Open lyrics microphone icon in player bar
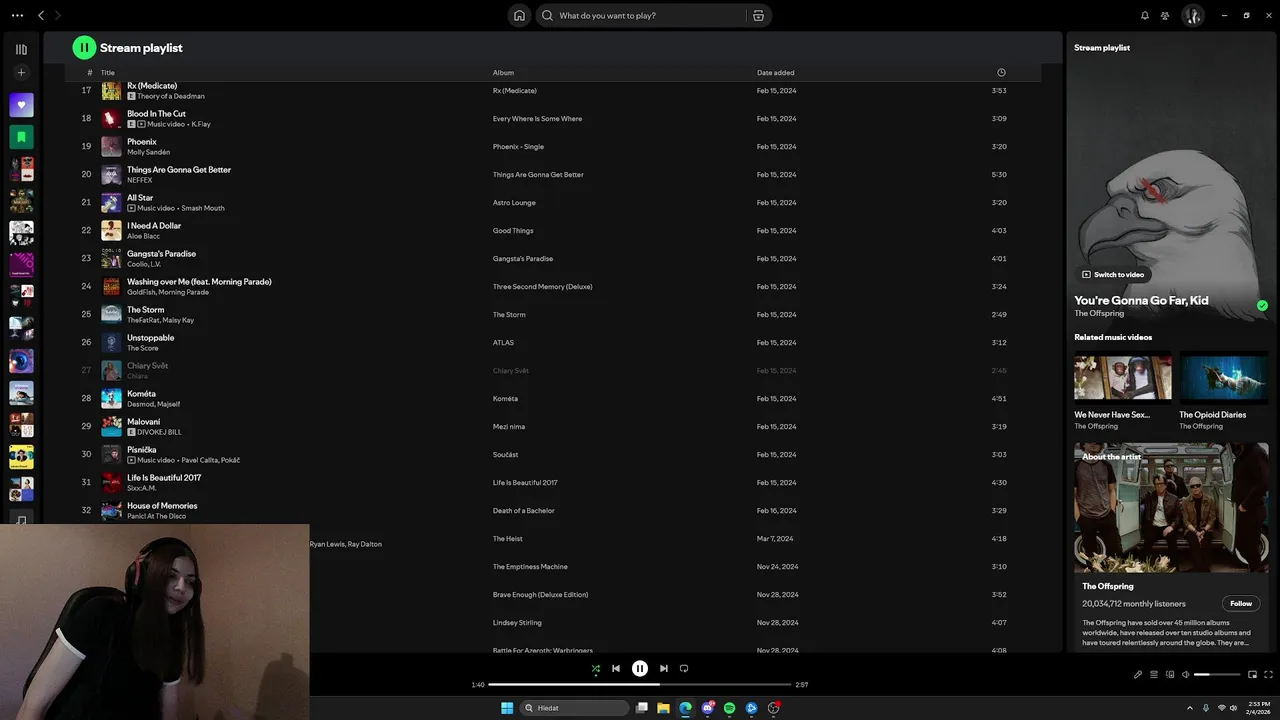 [x=1137, y=675]
